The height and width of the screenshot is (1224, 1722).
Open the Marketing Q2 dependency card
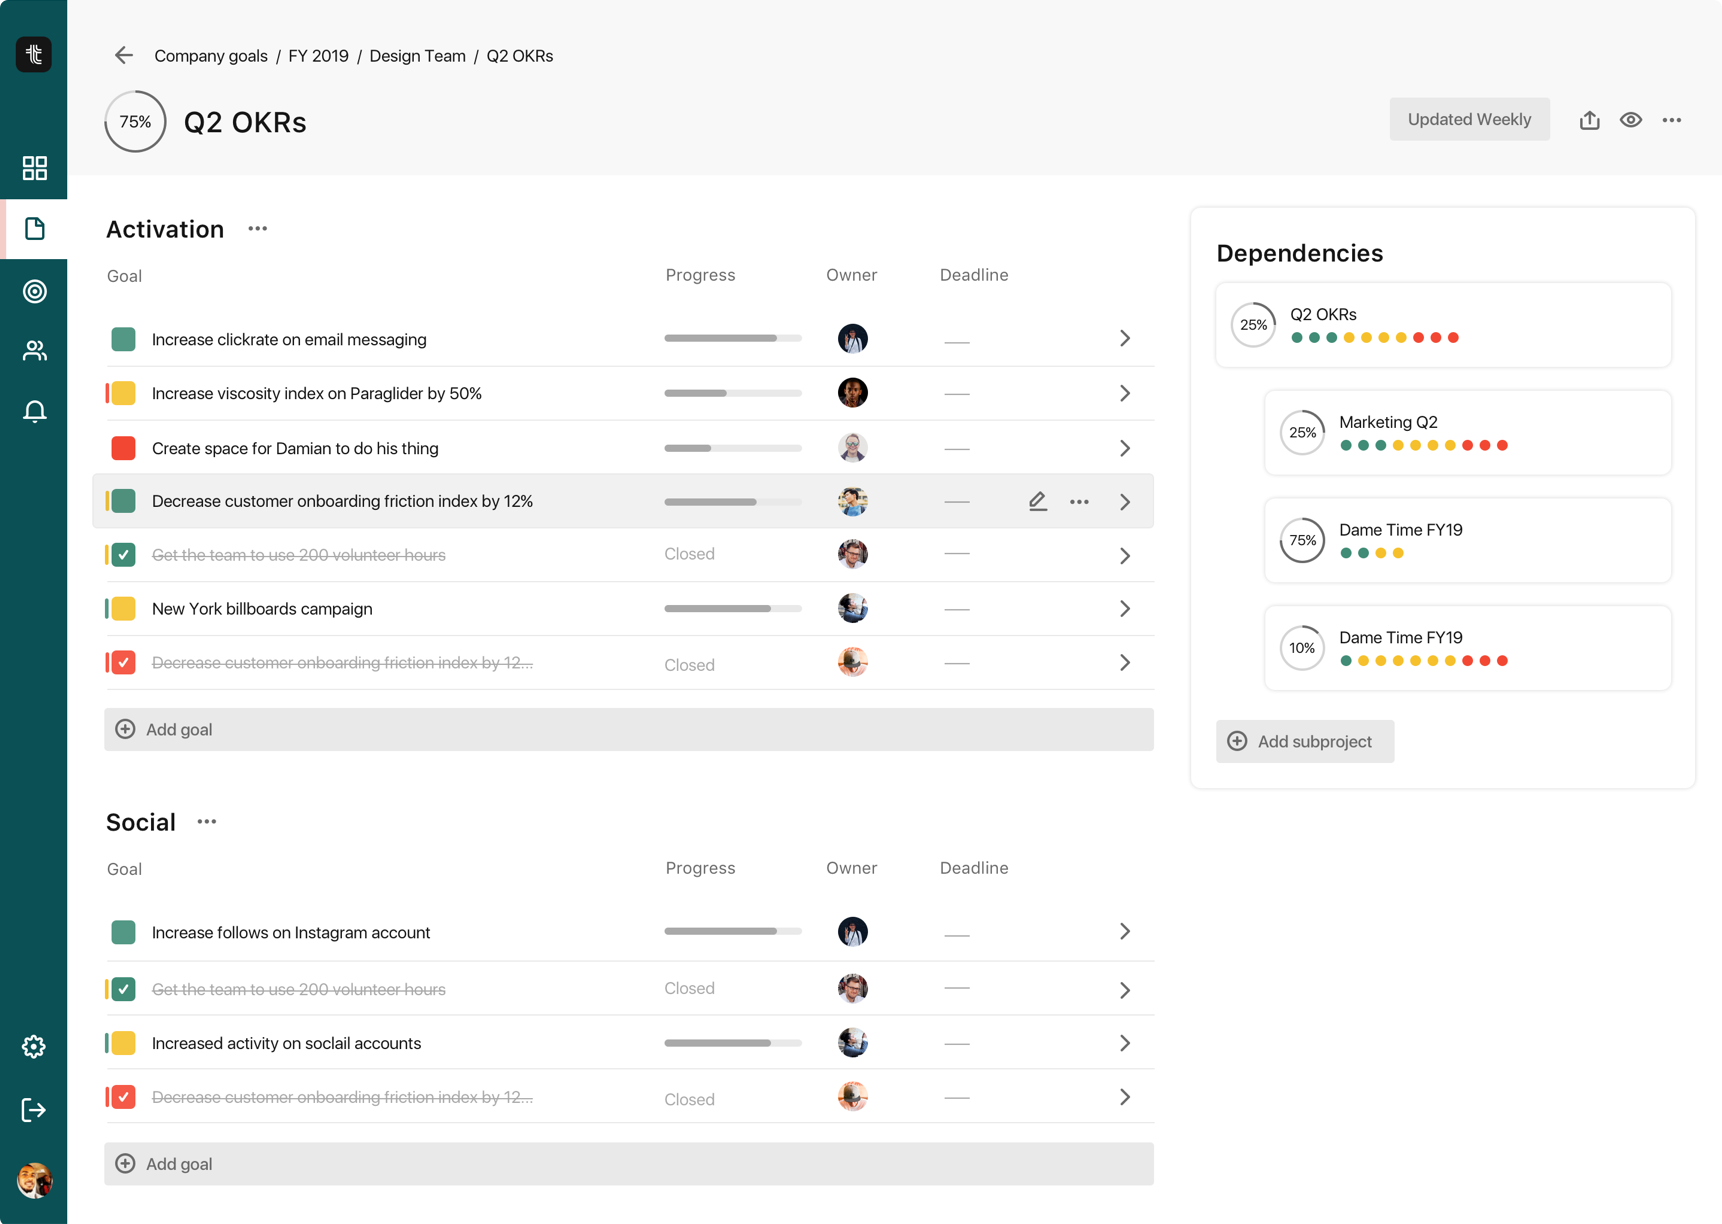pos(1467,433)
